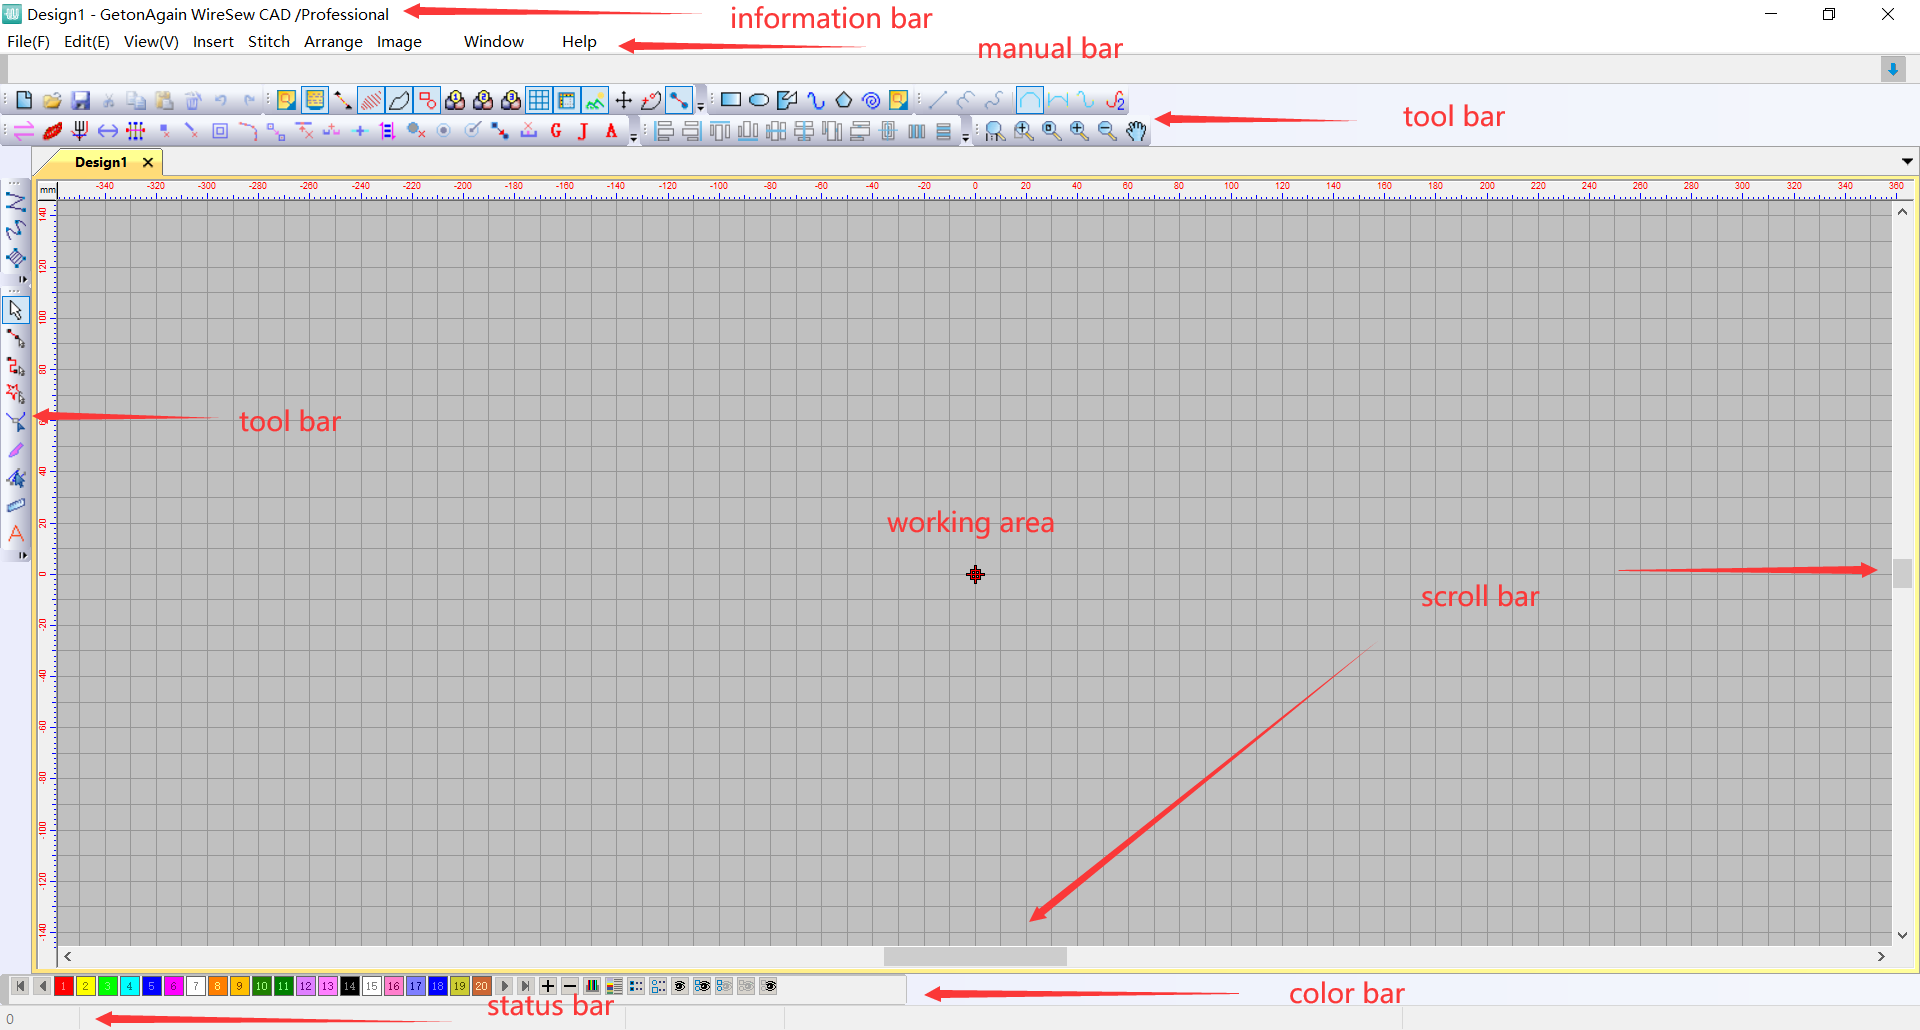Image resolution: width=1920 pixels, height=1030 pixels.
Task: Open the Insert menu
Action: 213,42
